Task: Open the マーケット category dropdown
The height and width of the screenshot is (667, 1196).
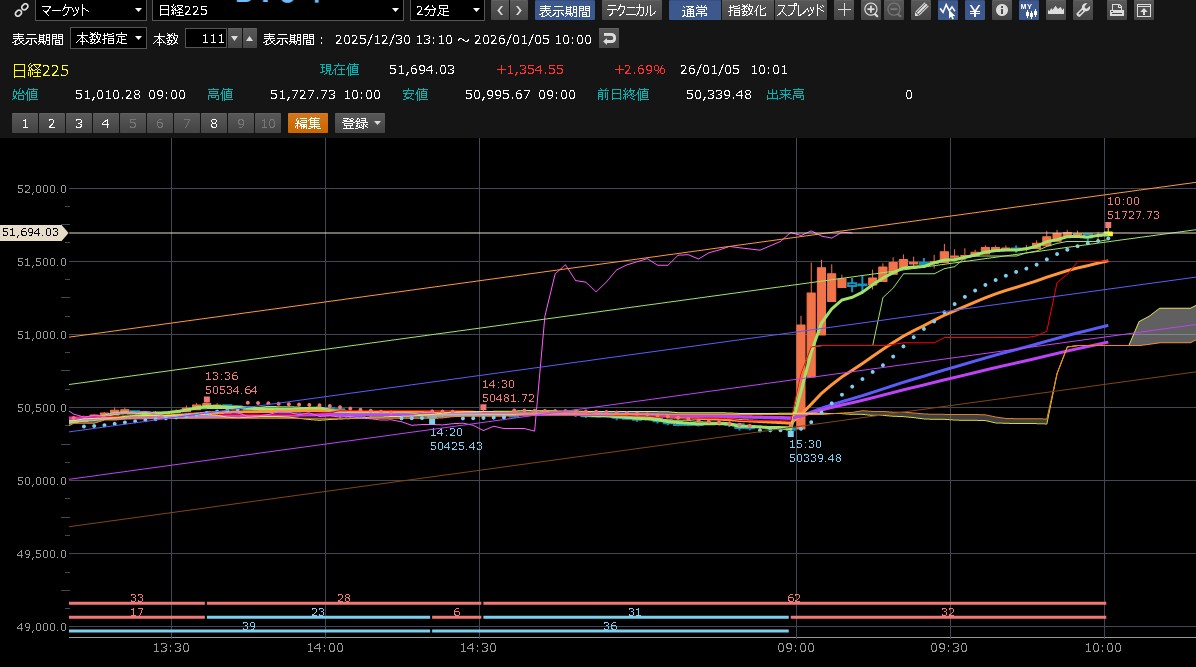Action: 91,10
